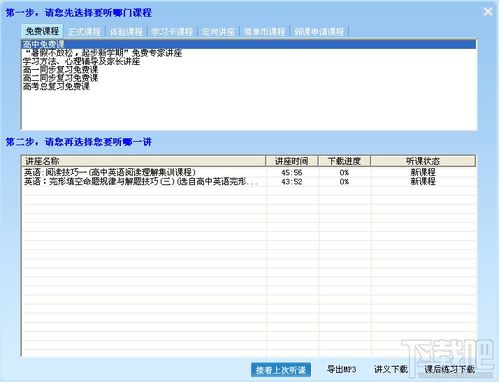The height and width of the screenshot is (382, 499).
Task: Choose the 暑假不放松 free expert lecture course
Action: point(103,53)
